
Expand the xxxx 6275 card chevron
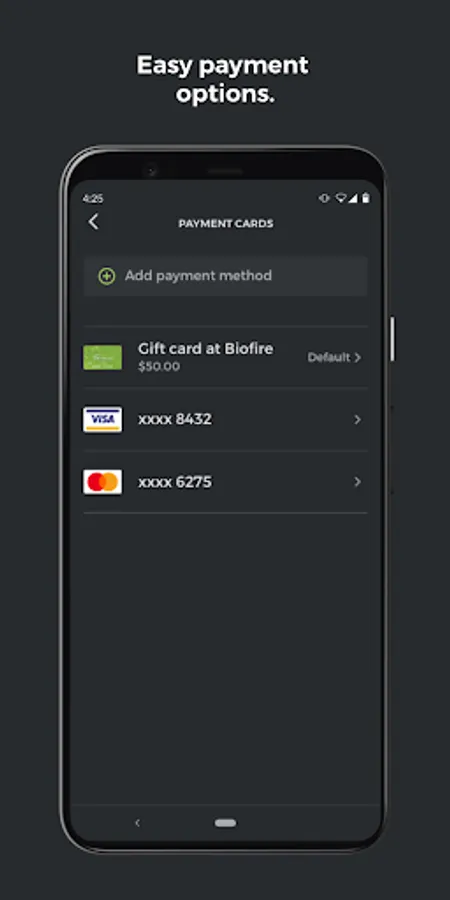click(x=358, y=482)
